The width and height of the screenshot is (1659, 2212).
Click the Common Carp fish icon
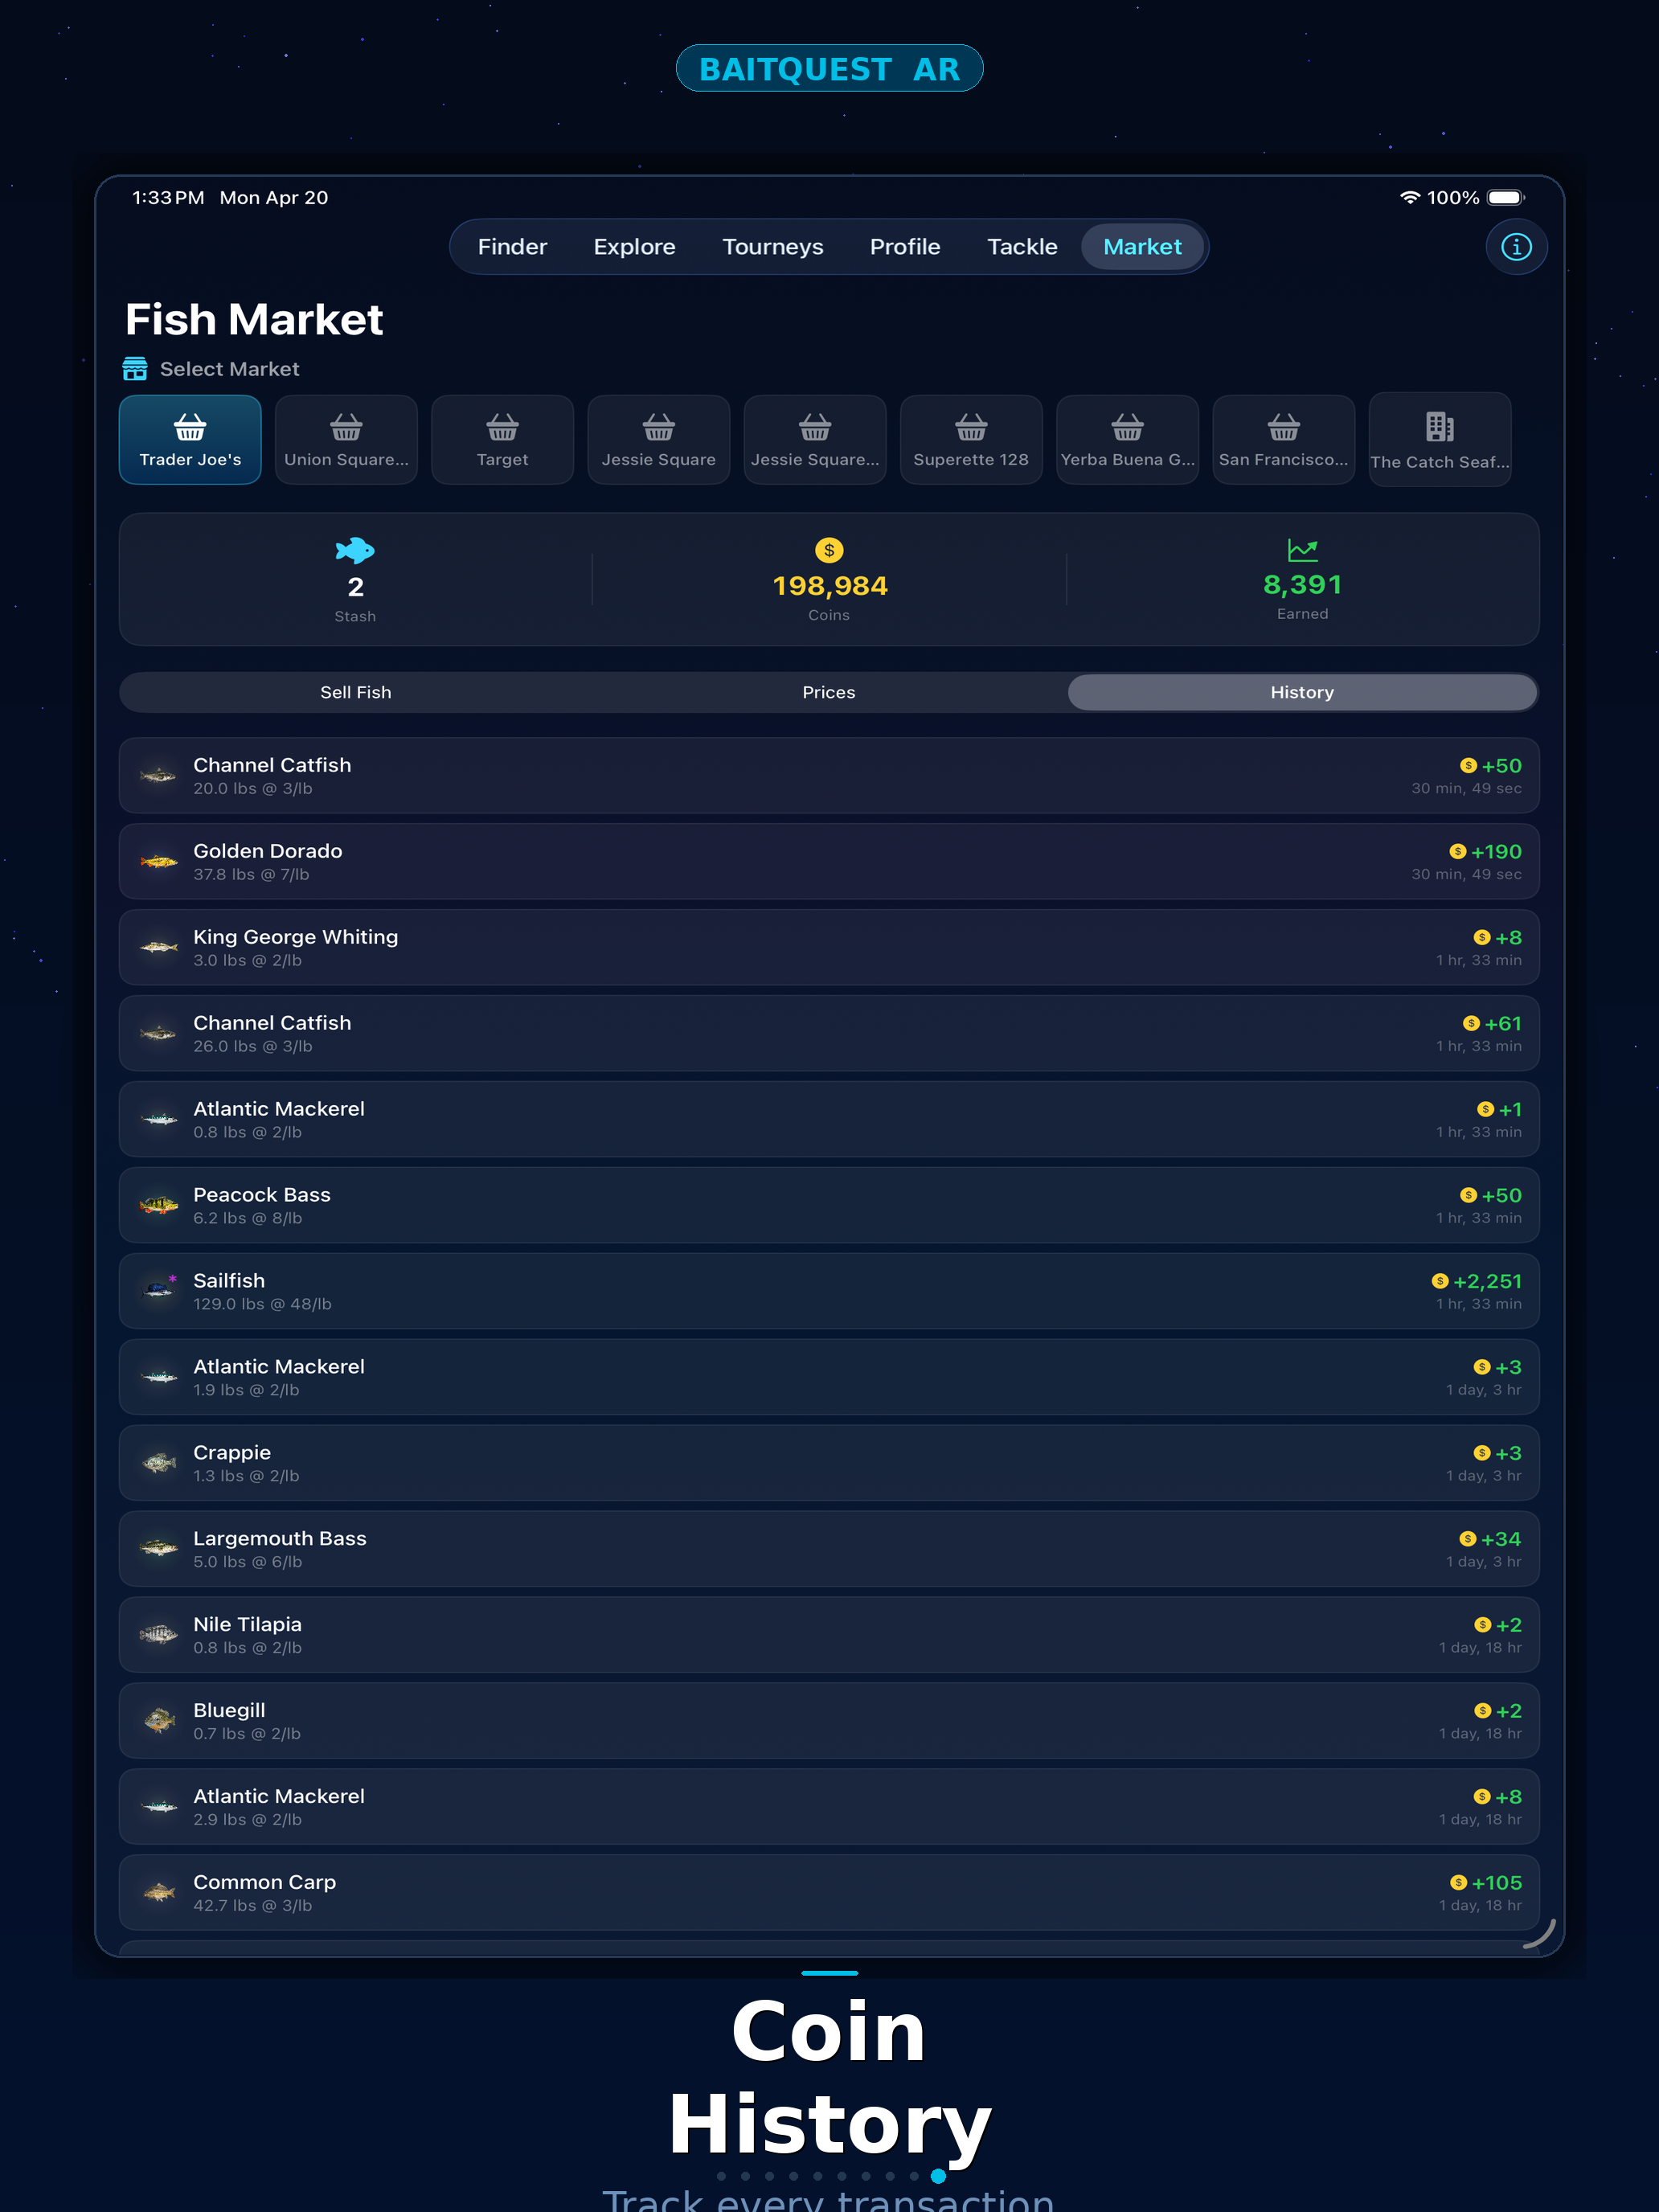pyautogui.click(x=159, y=1892)
